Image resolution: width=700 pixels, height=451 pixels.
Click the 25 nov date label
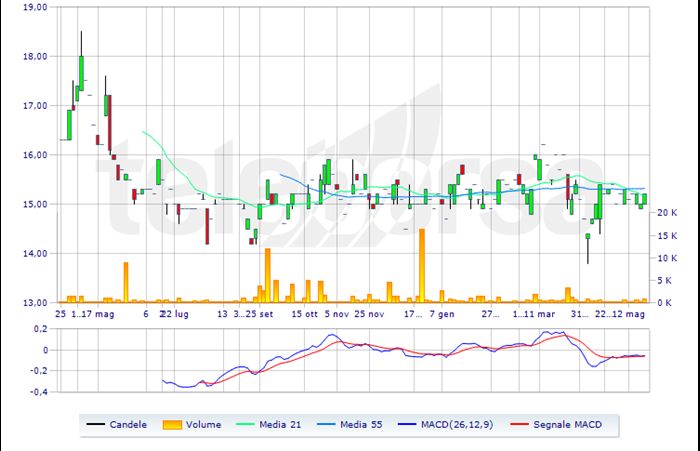pos(369,314)
